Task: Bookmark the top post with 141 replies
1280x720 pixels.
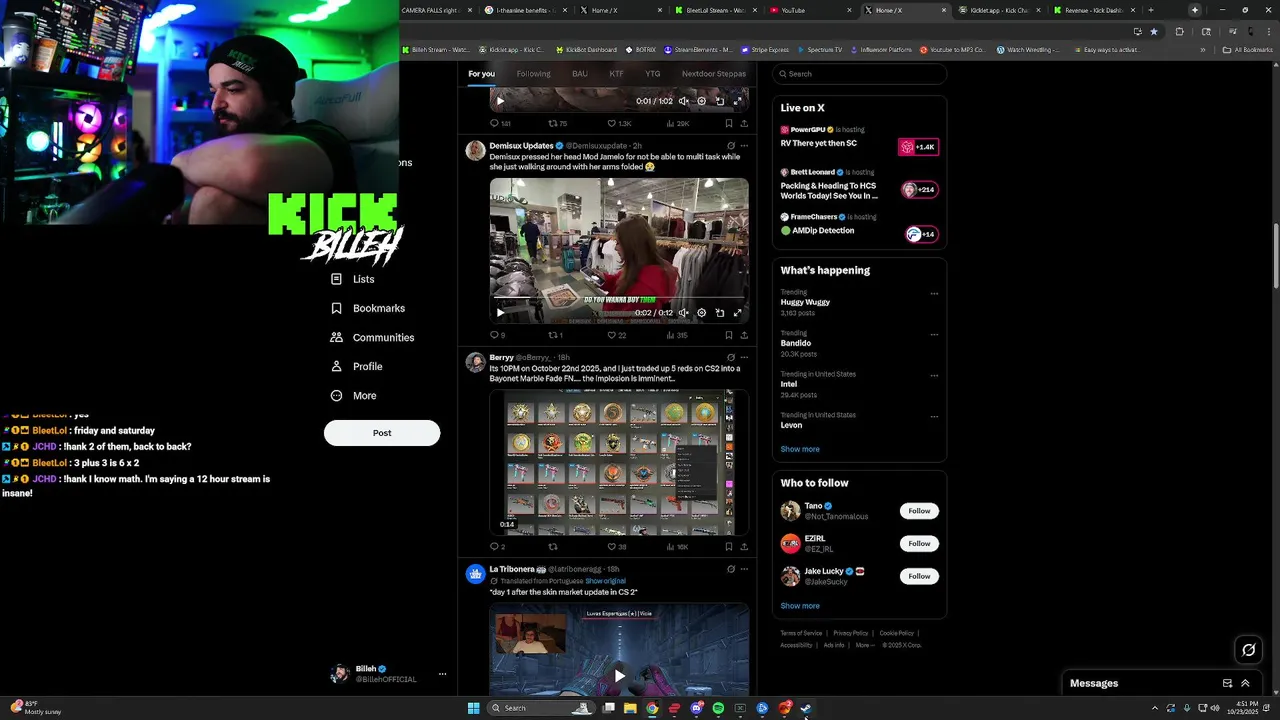Action: [x=728, y=124]
